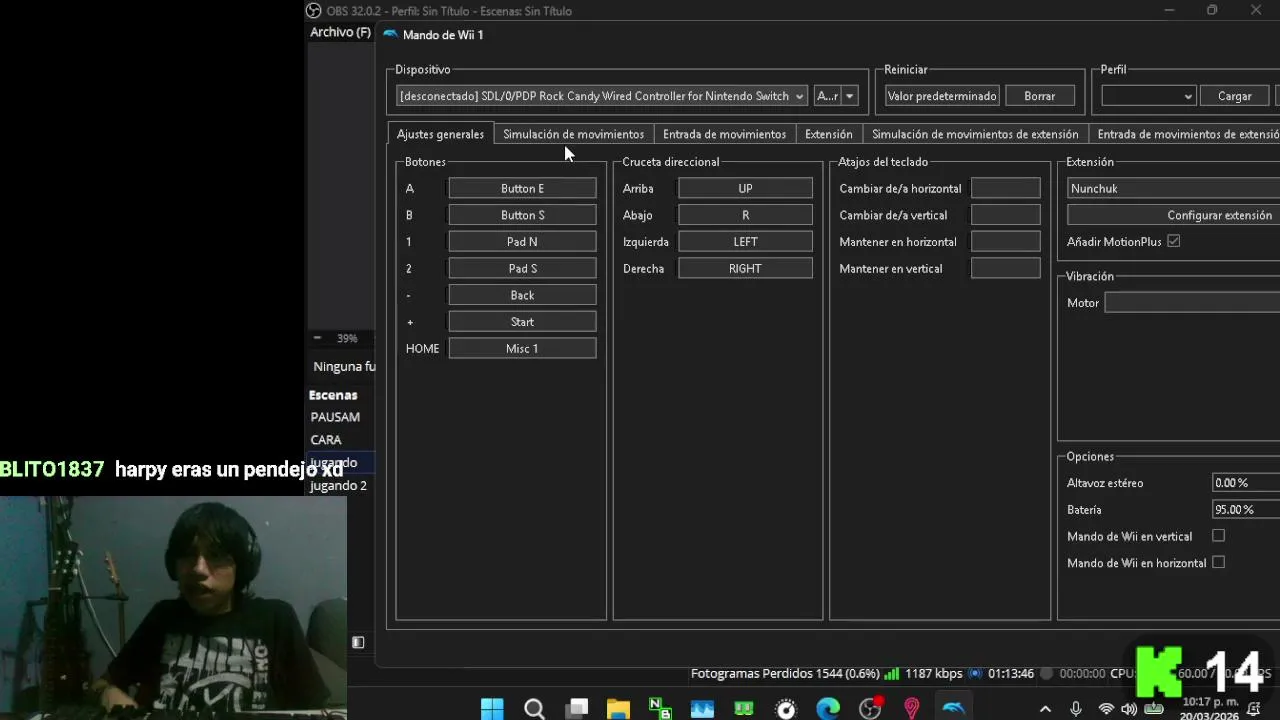Screen dimensions: 1280x720
Task: Click the Vibración Motor mapping field
Action: [x=1192, y=302]
